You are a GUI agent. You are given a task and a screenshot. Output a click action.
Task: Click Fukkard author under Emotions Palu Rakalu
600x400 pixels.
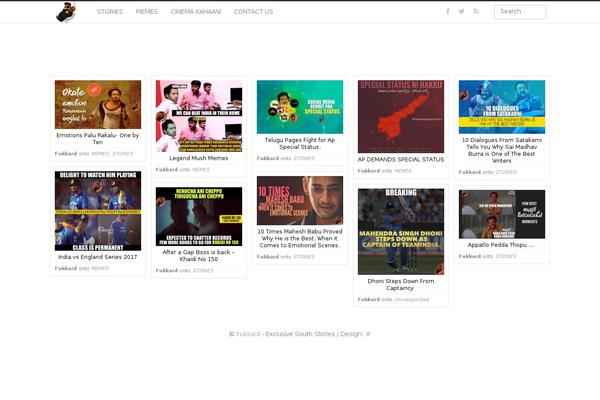point(66,153)
